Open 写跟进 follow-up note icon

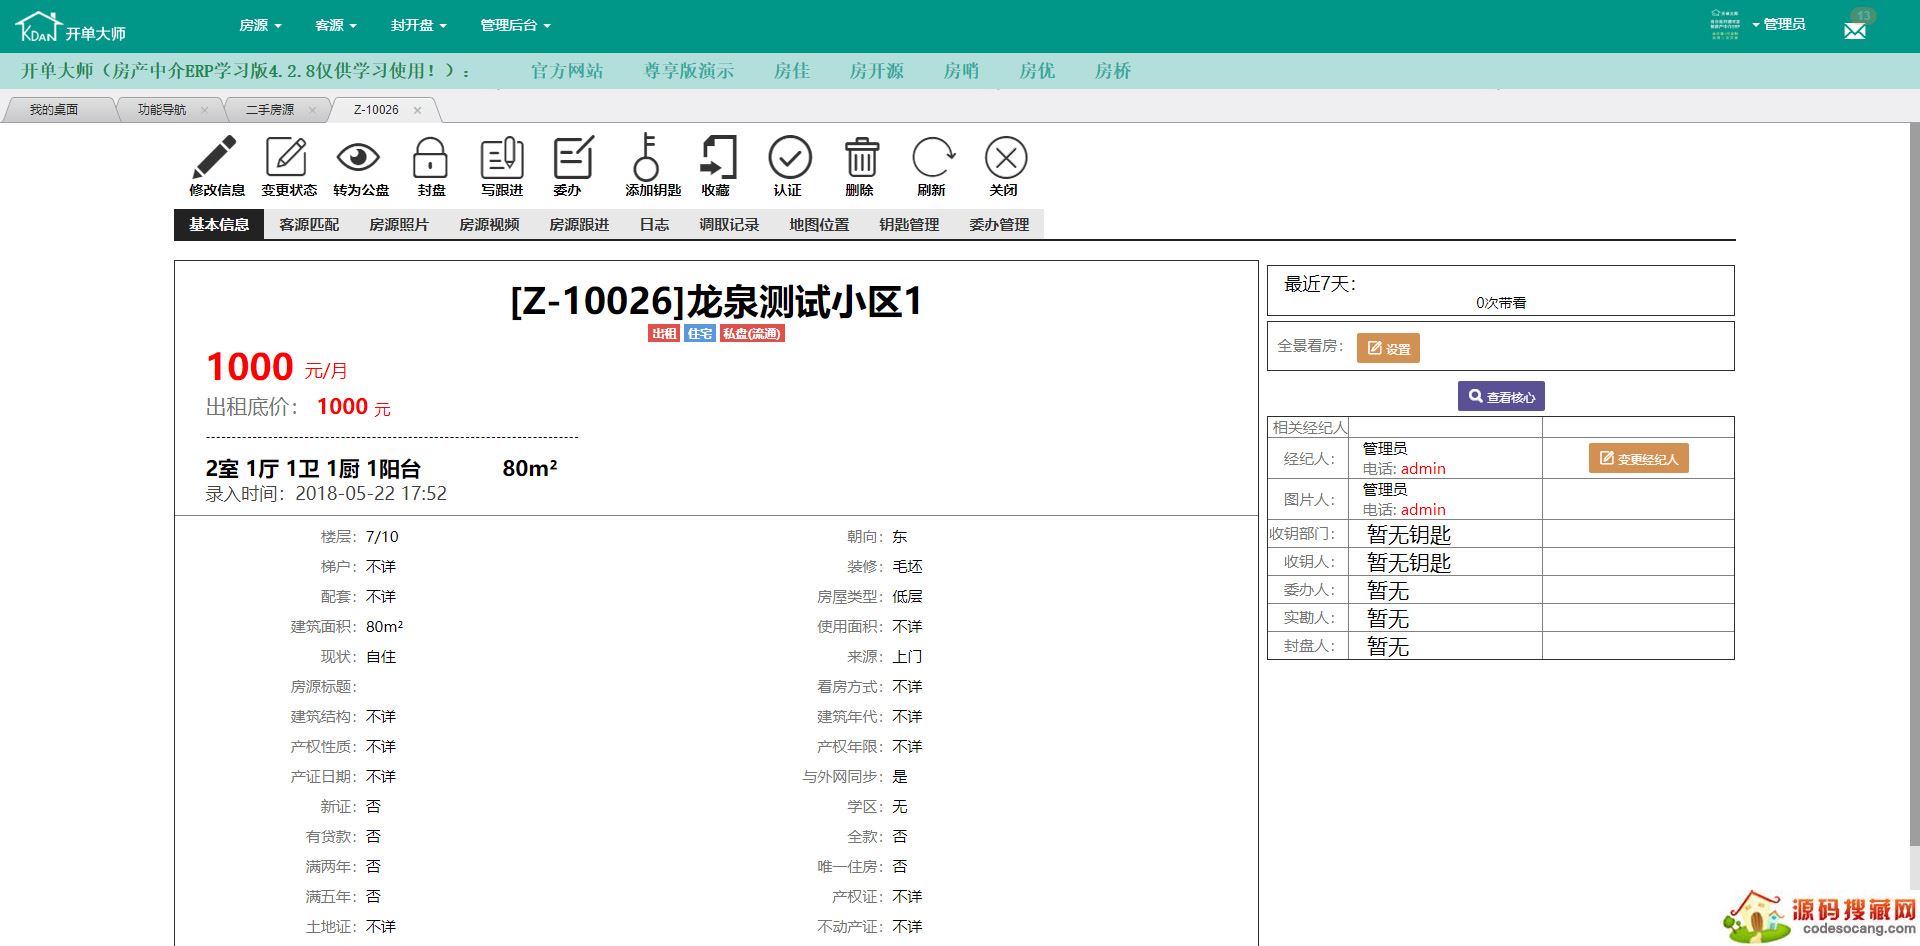(x=502, y=159)
